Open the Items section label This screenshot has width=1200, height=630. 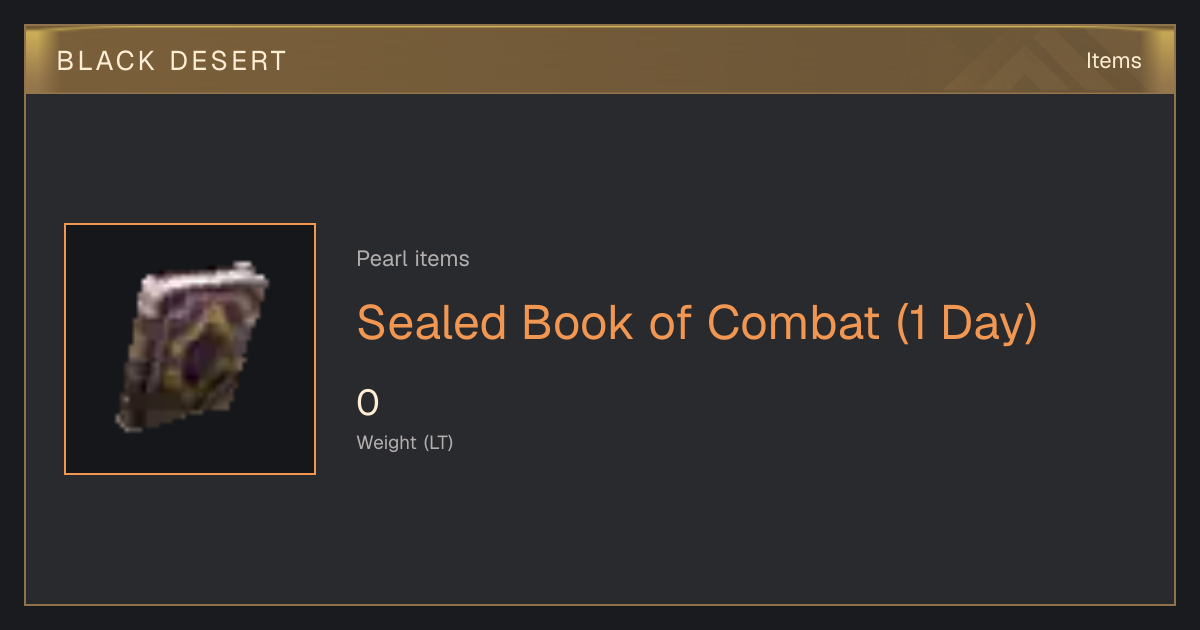pyautogui.click(x=1114, y=60)
